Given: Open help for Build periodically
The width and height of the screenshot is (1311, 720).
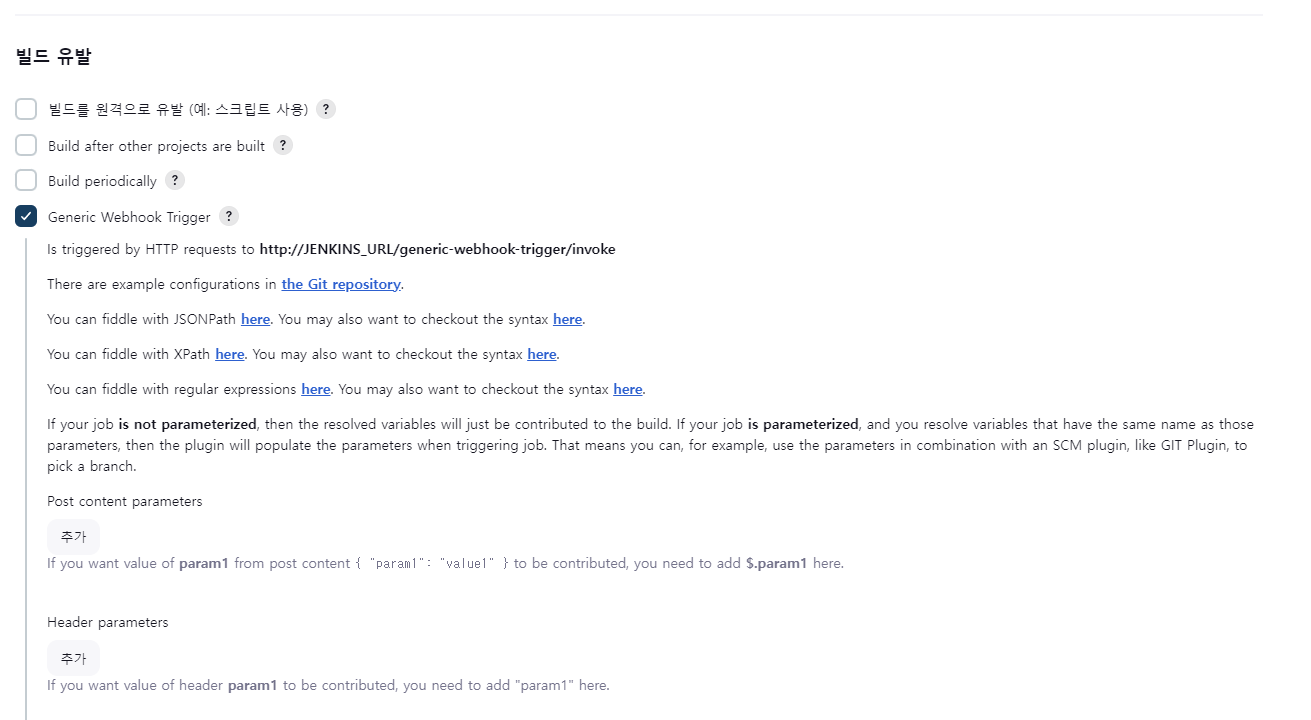Looking at the screenshot, I should [174, 180].
